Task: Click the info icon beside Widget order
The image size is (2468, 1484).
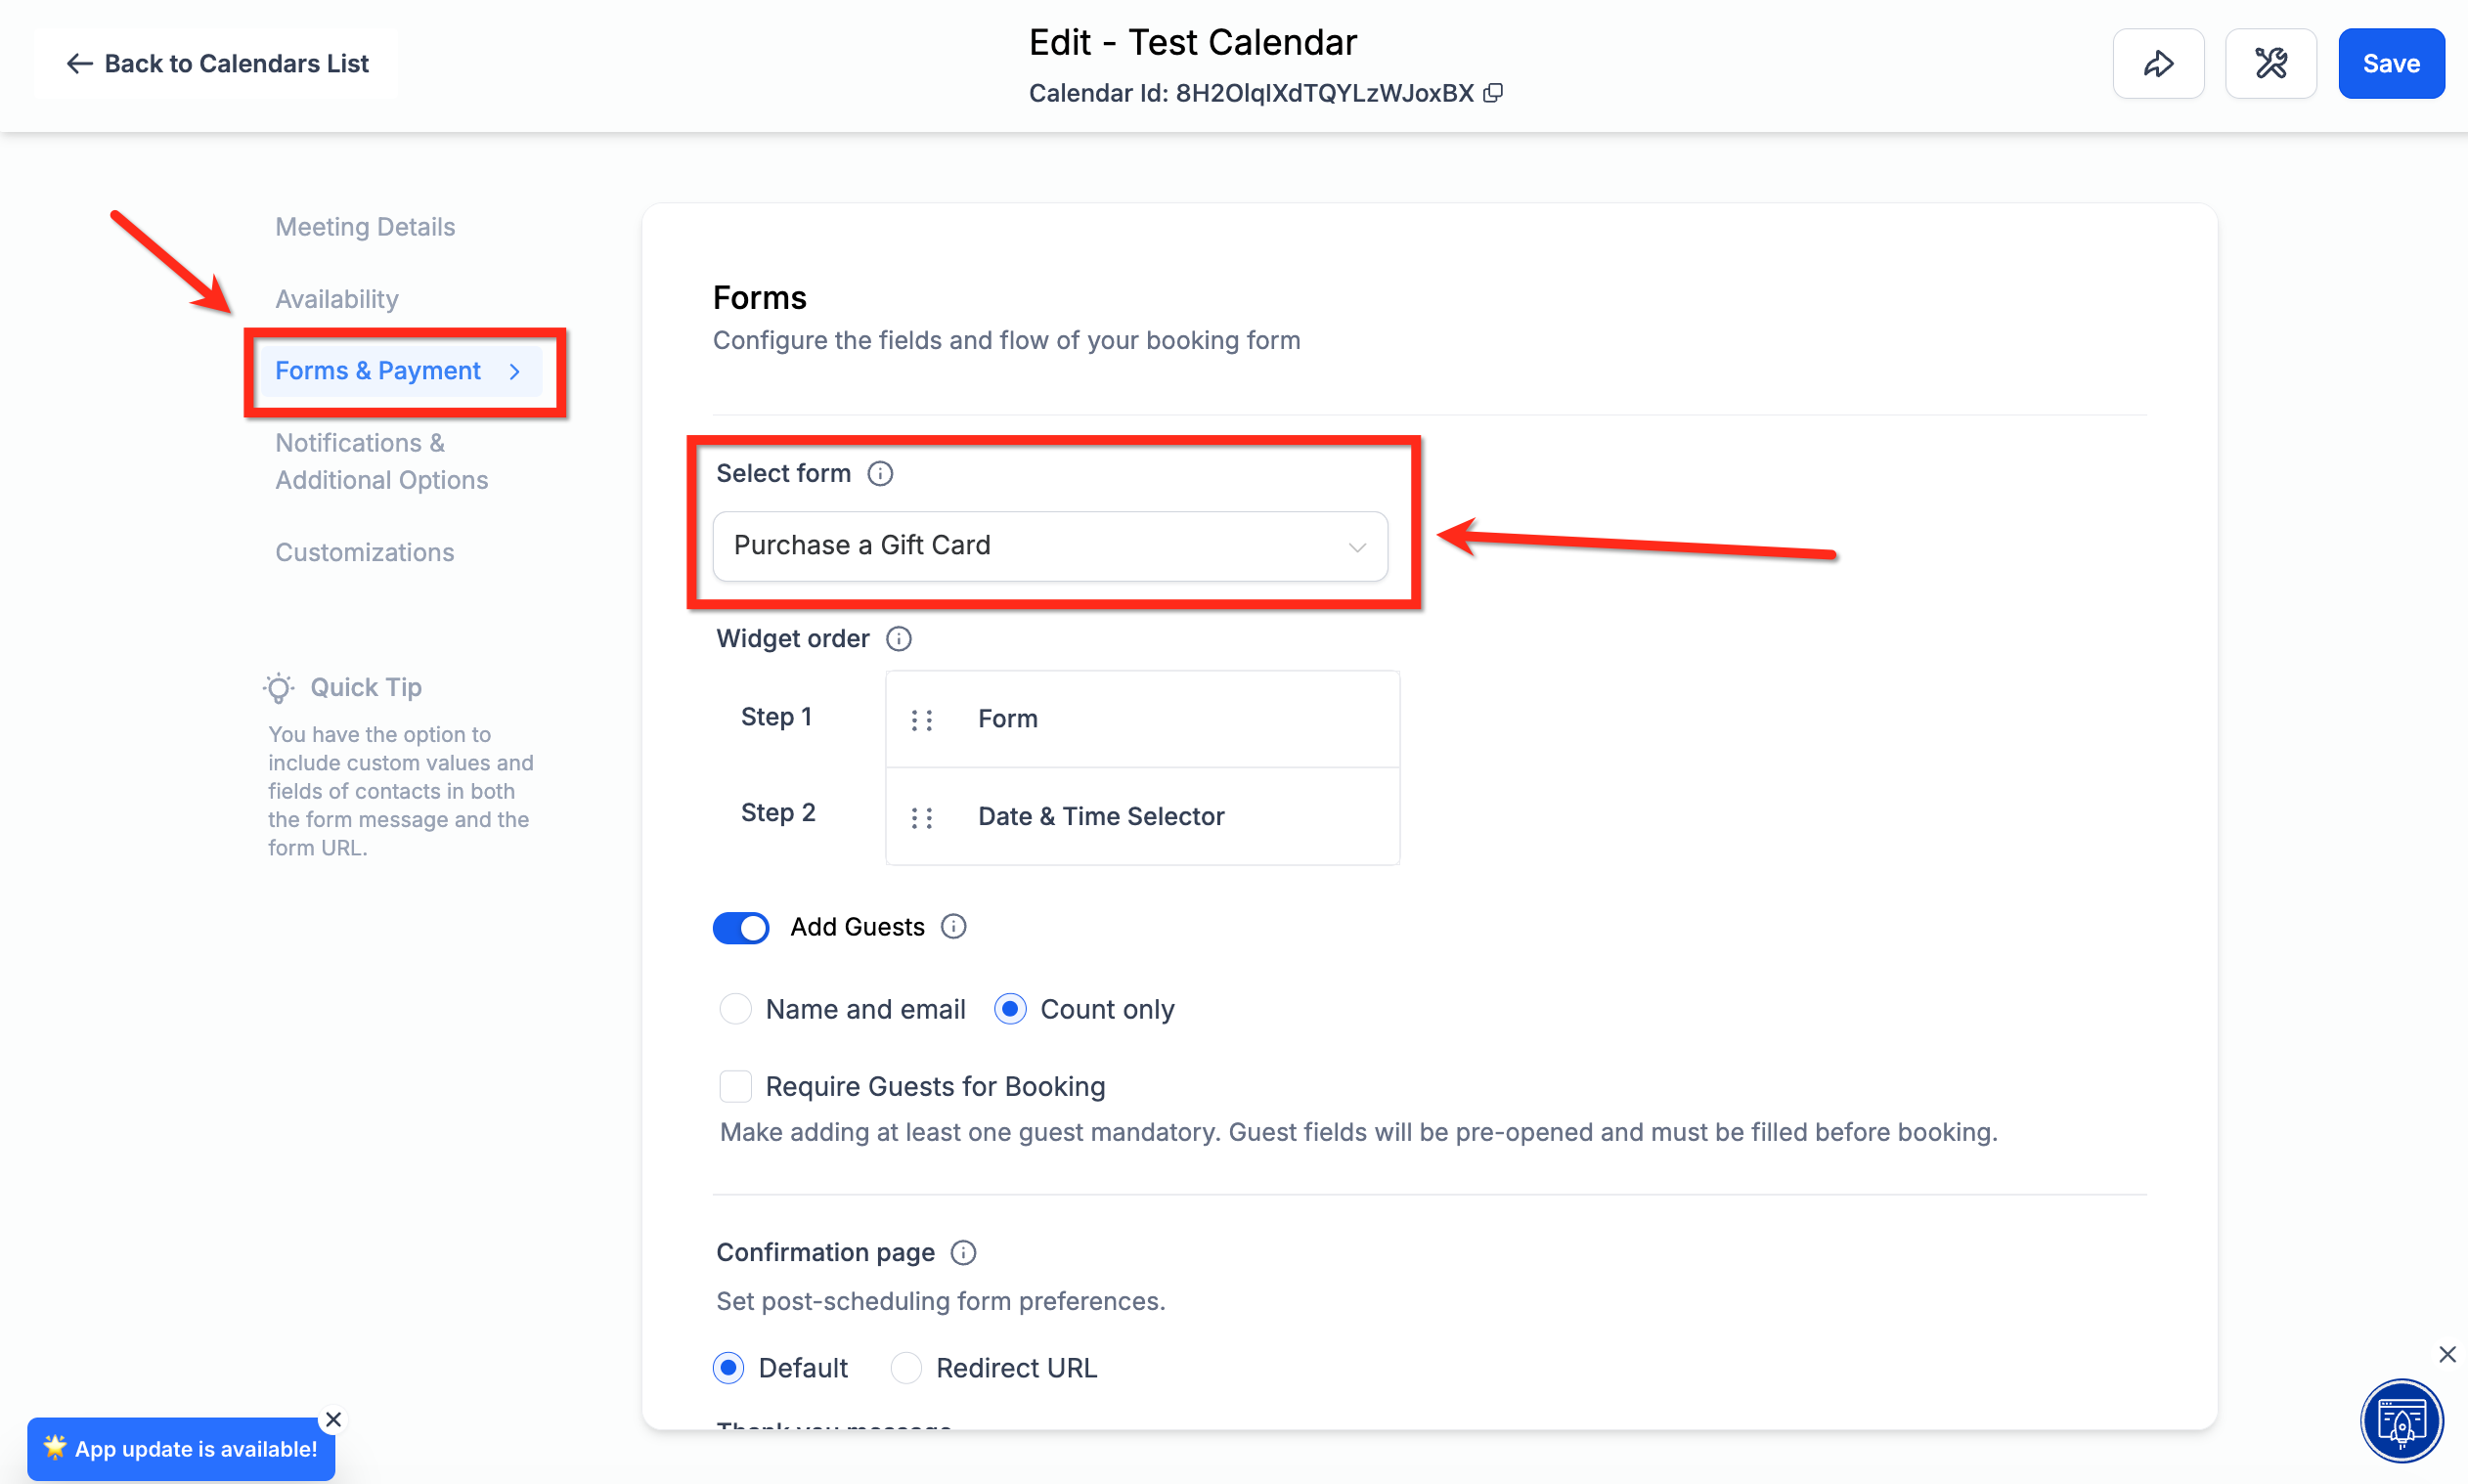Action: tap(898, 639)
